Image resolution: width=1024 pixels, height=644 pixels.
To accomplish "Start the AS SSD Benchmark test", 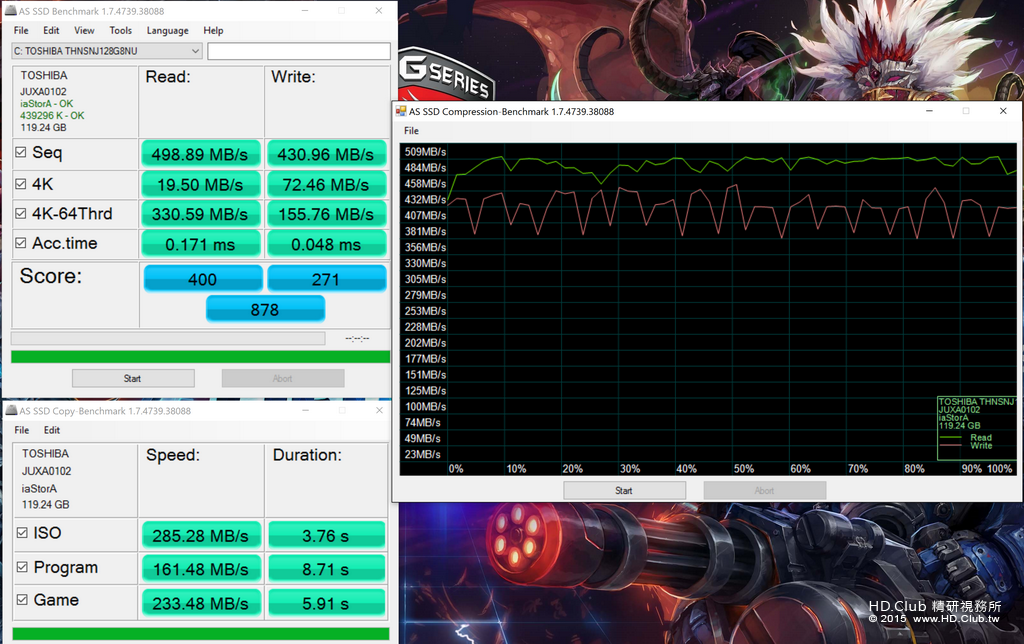I will point(133,378).
